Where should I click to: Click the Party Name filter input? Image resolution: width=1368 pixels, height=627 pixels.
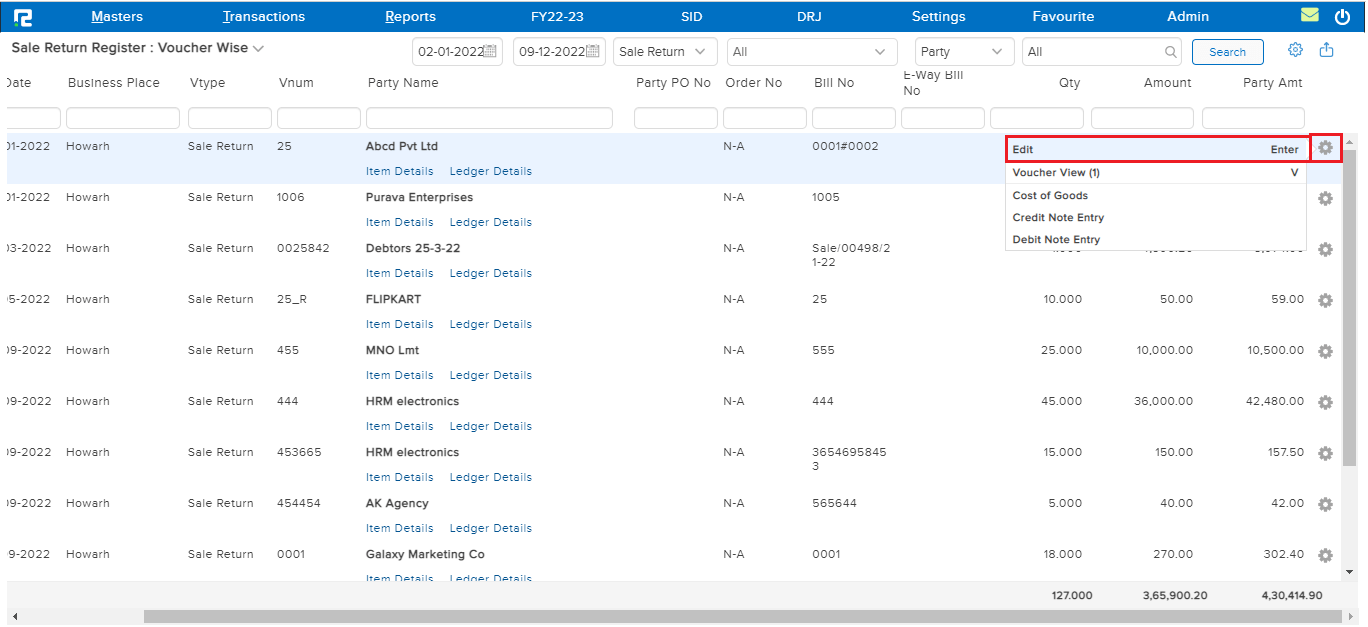(489, 118)
